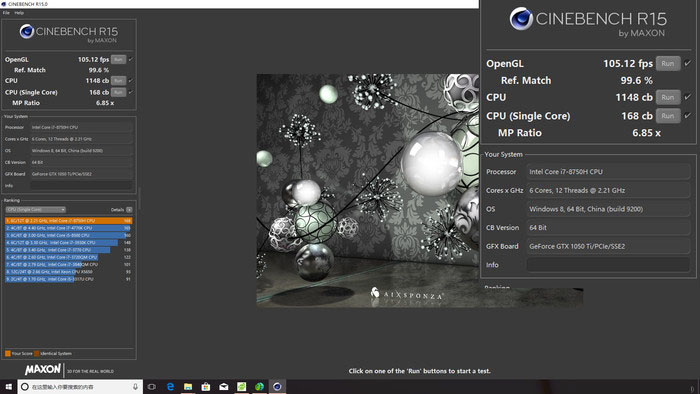The image size is (700, 394).
Task: Select ranking row 7 Core i7-3840QM
Action: click(68, 265)
